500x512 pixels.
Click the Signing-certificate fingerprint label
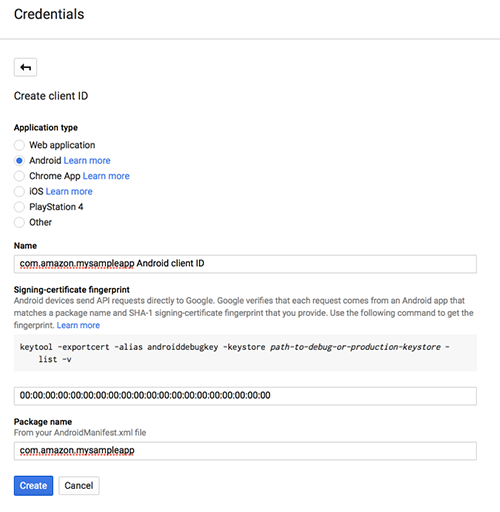(x=72, y=290)
